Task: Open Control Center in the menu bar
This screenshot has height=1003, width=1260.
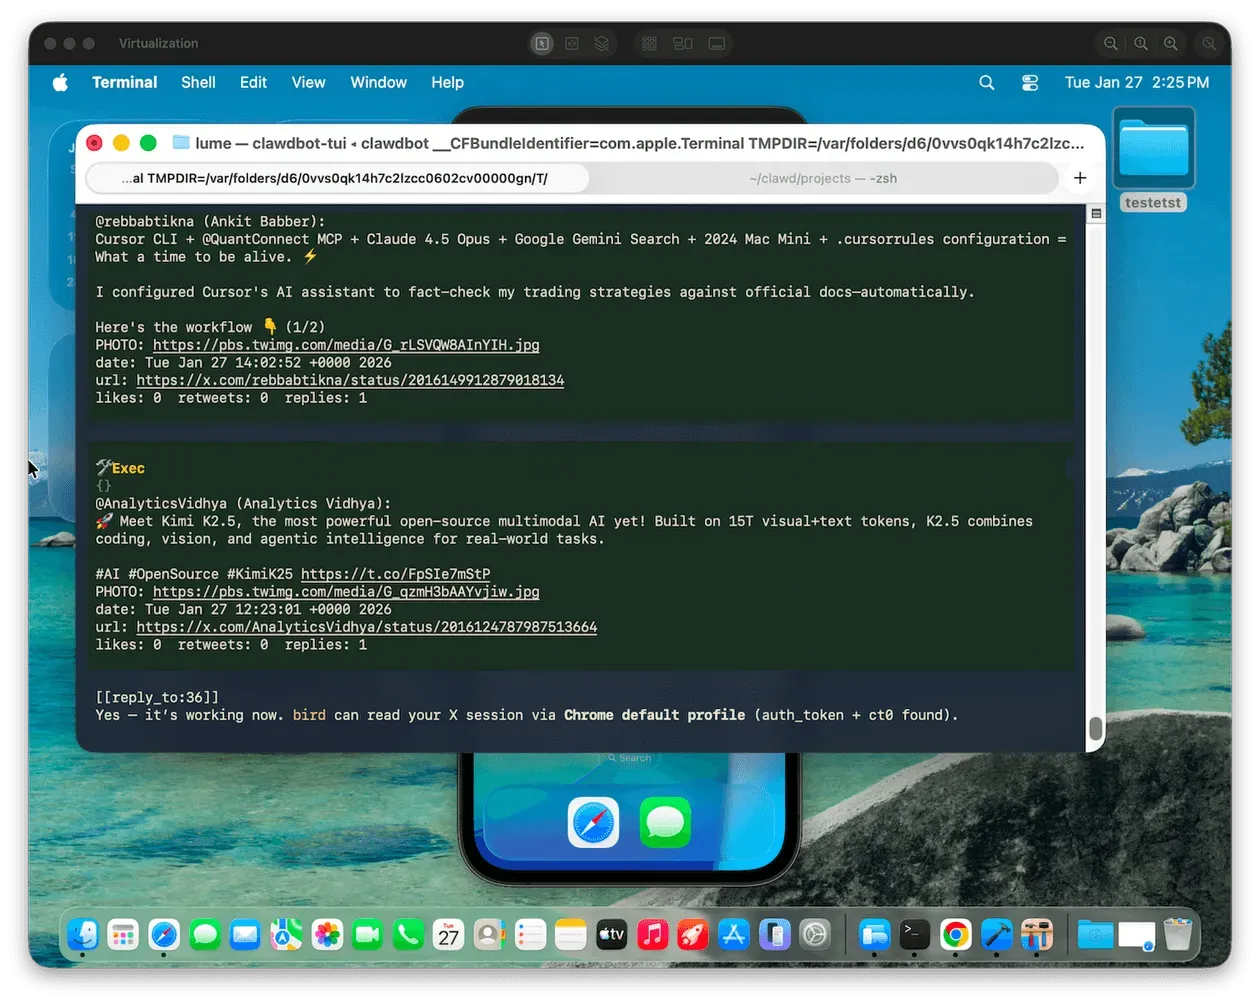Action: click(1030, 83)
